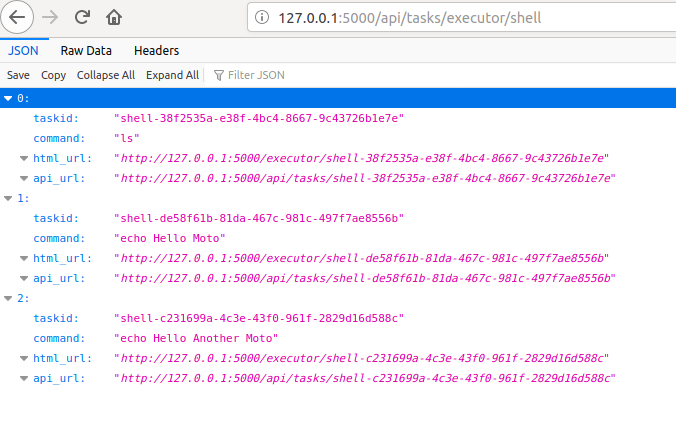This screenshot has height=430, width=676.
Task: Open html_url link ending 497f7ae8556b
Action: tap(362, 258)
